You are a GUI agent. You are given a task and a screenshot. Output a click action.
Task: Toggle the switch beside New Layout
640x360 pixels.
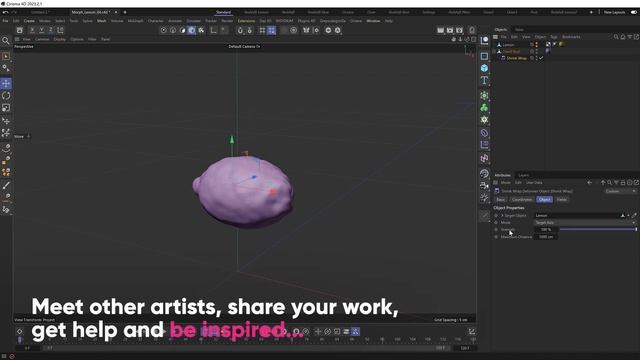tap(634, 12)
